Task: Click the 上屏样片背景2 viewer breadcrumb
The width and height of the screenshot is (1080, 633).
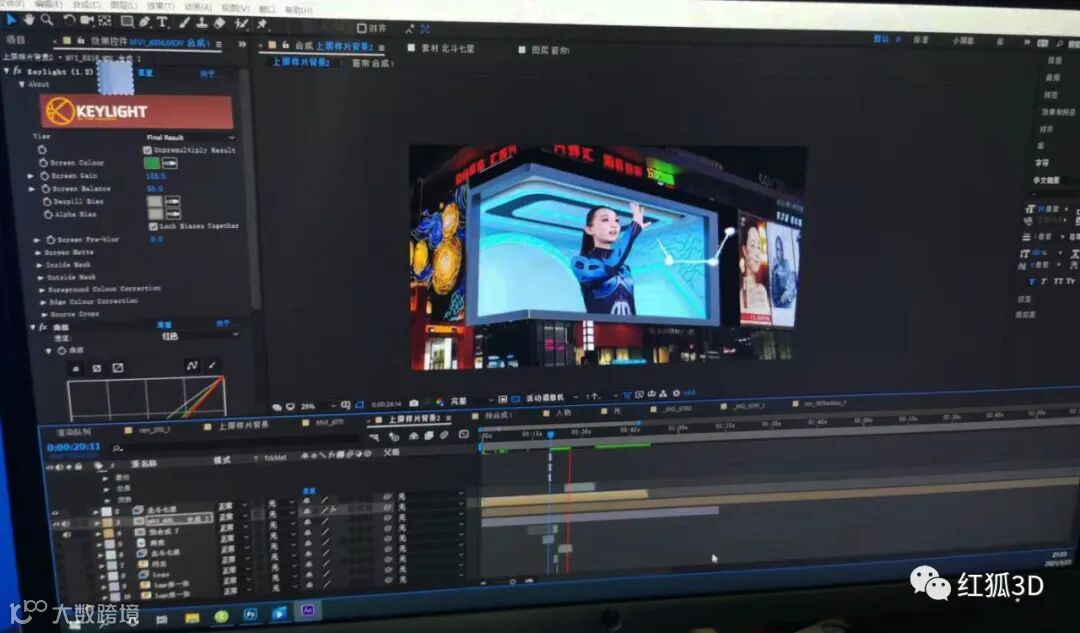Action: click(x=301, y=62)
